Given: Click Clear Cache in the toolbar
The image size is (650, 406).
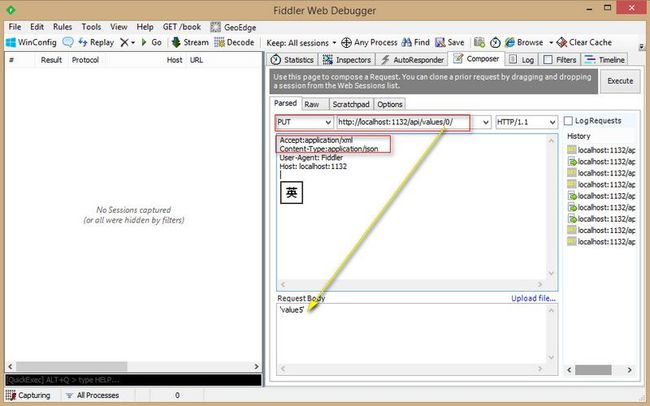Looking at the screenshot, I should click(584, 42).
